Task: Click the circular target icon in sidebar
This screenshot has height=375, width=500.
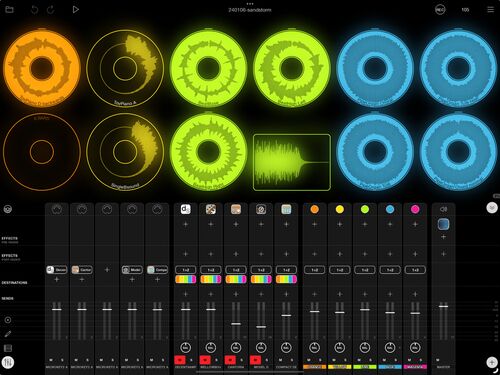Action: [x=8, y=320]
